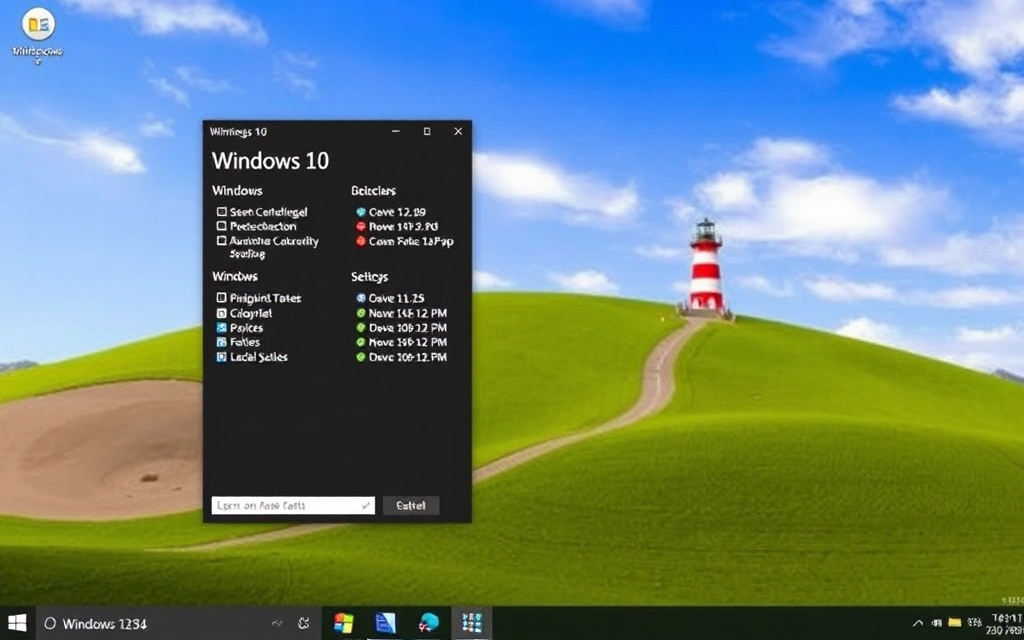Tick the 'Seen Certellegel' checkbox
The image size is (1024, 640).
tap(222, 212)
